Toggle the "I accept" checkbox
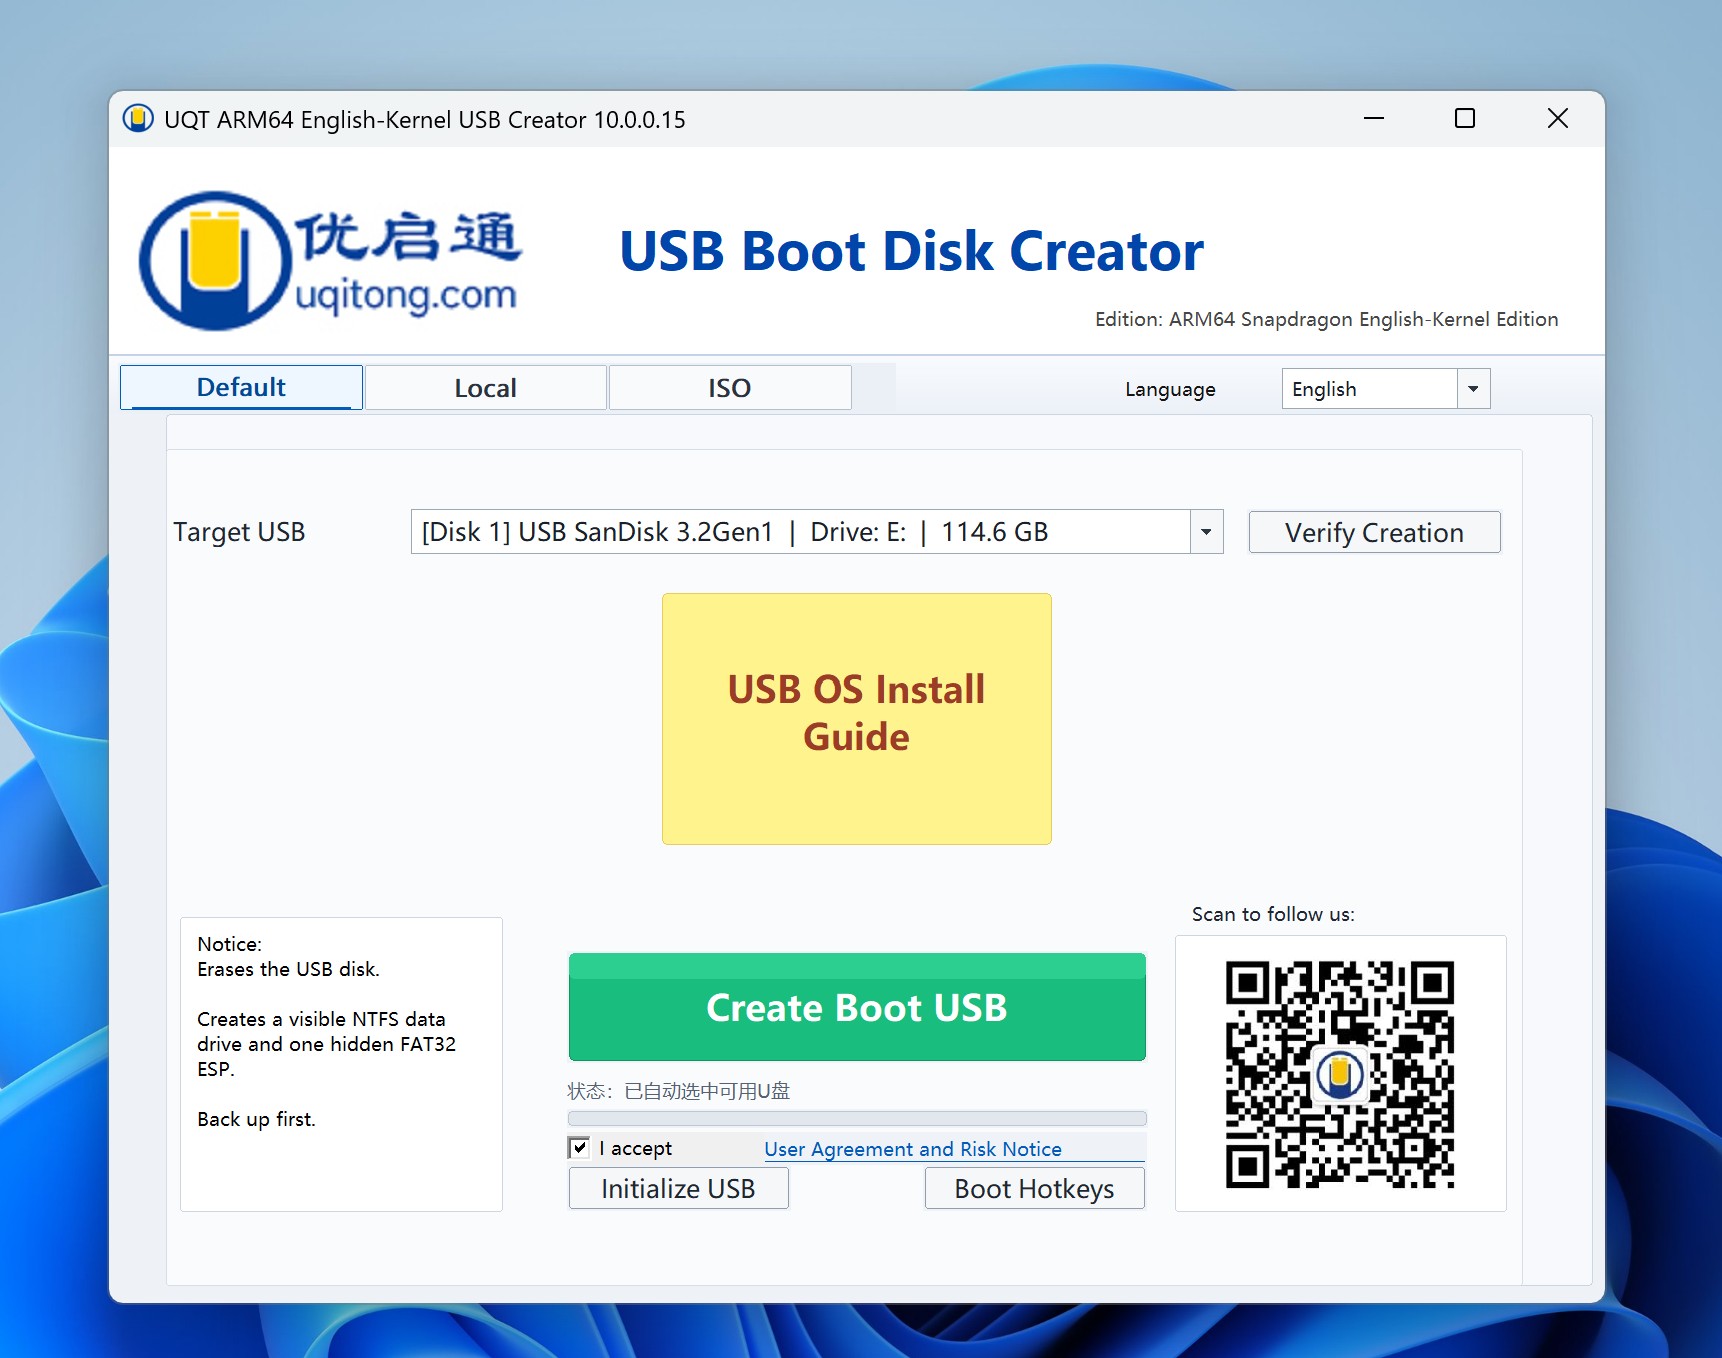Viewport: 1722px width, 1358px height. [579, 1147]
